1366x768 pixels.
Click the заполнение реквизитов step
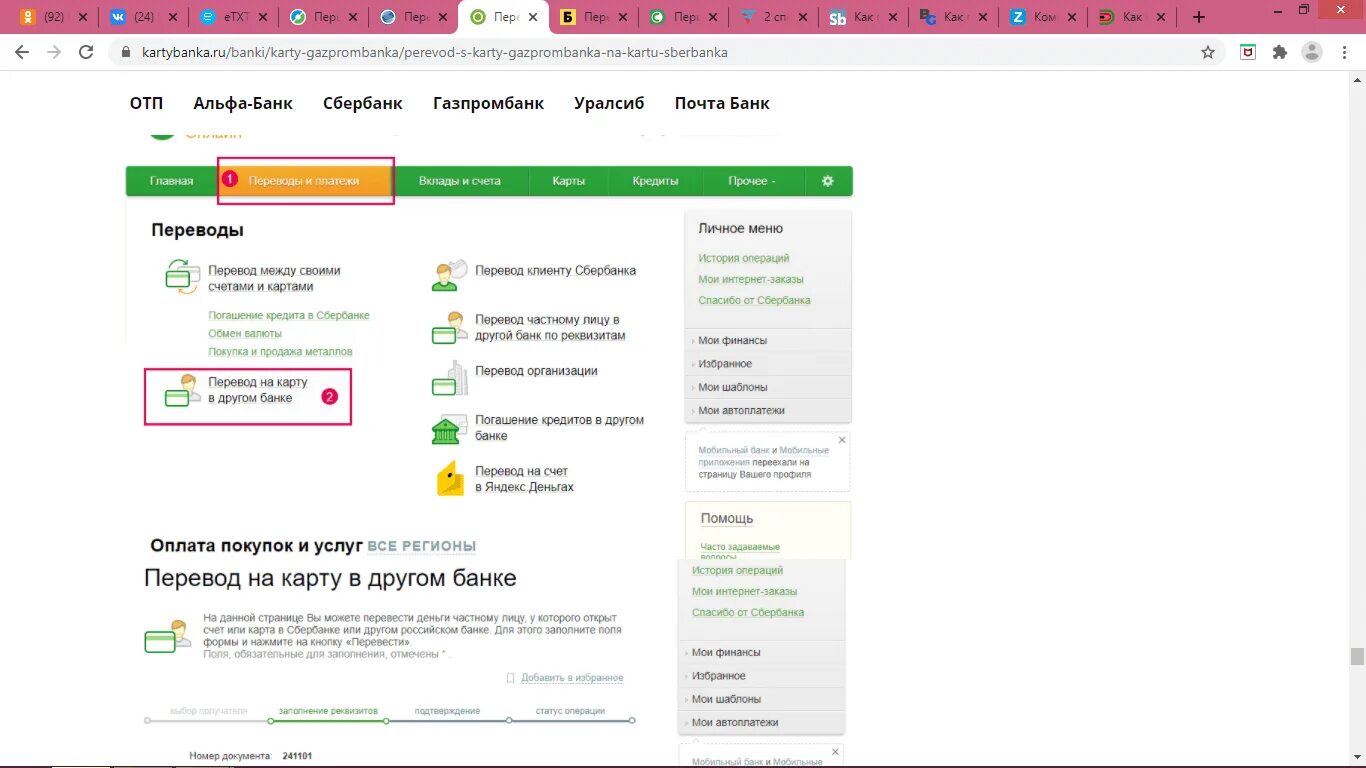pyautogui.click(x=328, y=711)
